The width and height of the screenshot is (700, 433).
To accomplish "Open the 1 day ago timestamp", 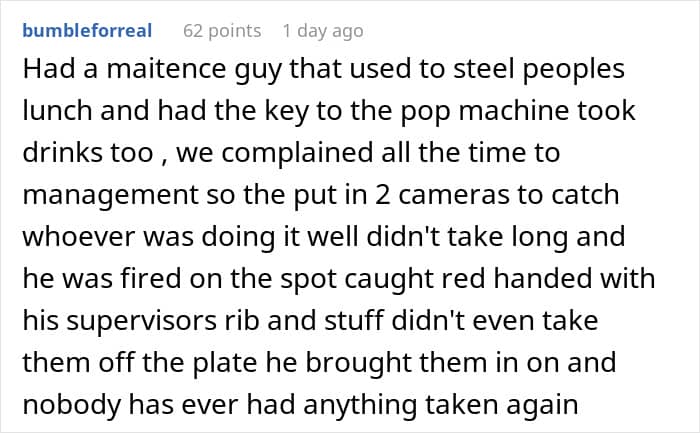I will coord(323,31).
